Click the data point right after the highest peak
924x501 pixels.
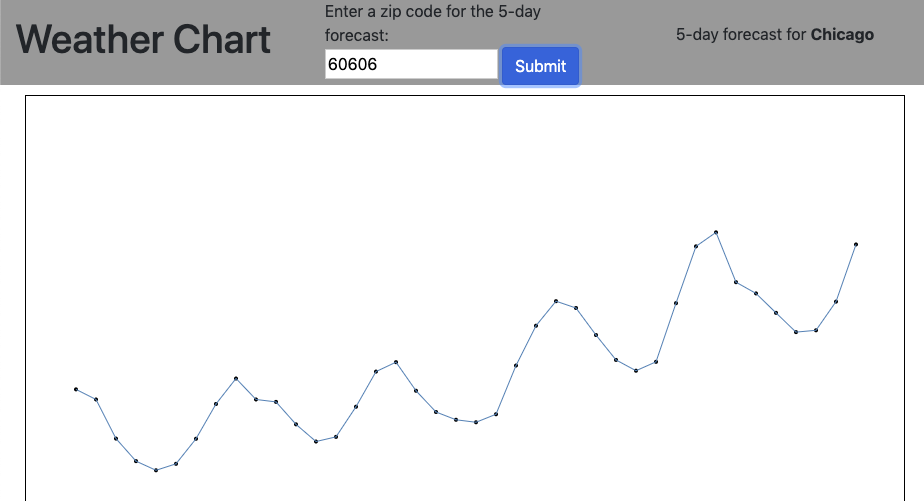click(736, 282)
